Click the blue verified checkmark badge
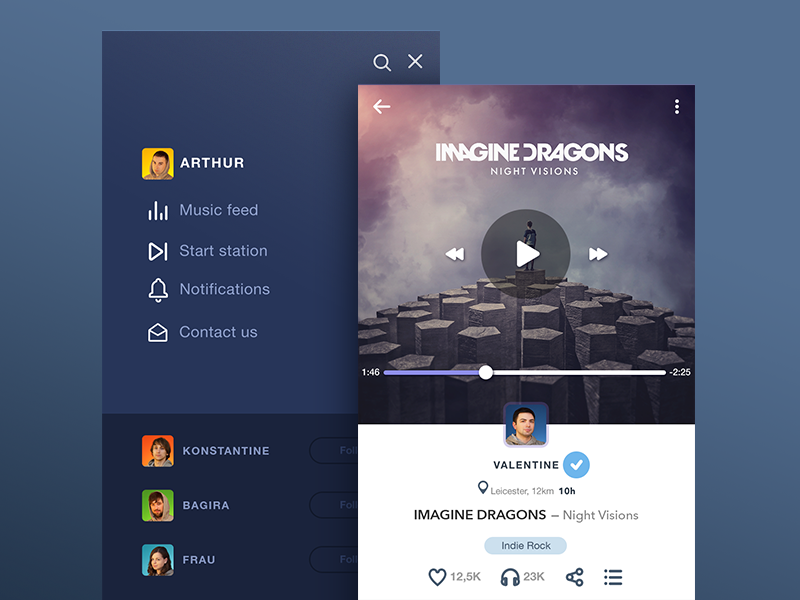The image size is (800, 600). (x=577, y=465)
